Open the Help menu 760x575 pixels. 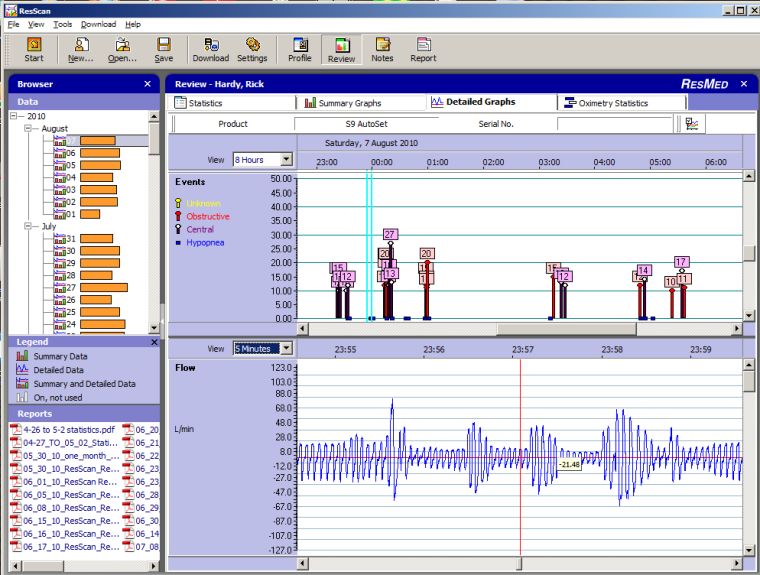tap(133, 24)
